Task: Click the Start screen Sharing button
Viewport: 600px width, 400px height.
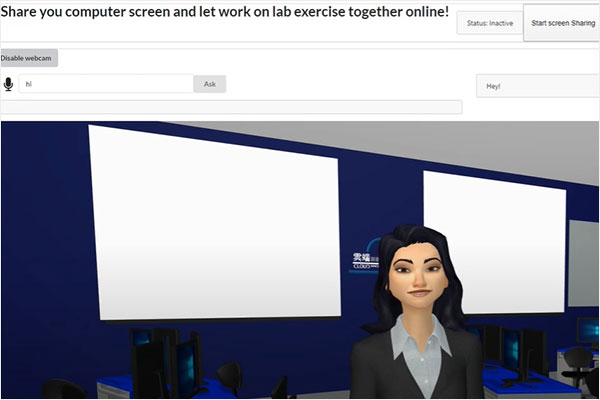Action: click(562, 22)
